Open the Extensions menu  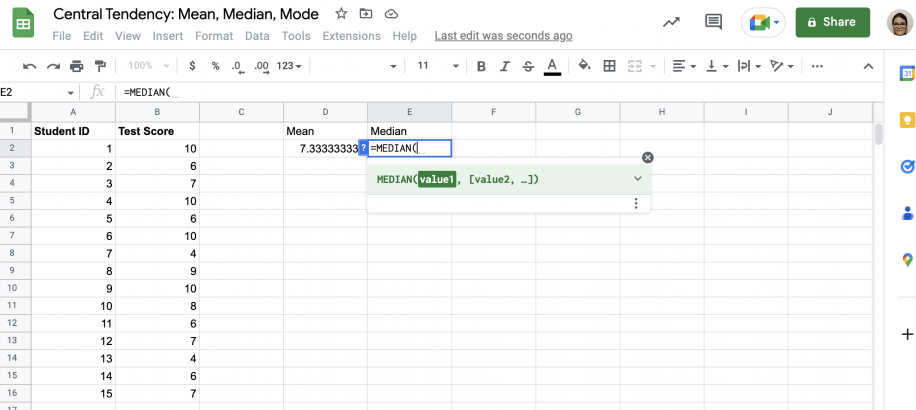pos(351,36)
